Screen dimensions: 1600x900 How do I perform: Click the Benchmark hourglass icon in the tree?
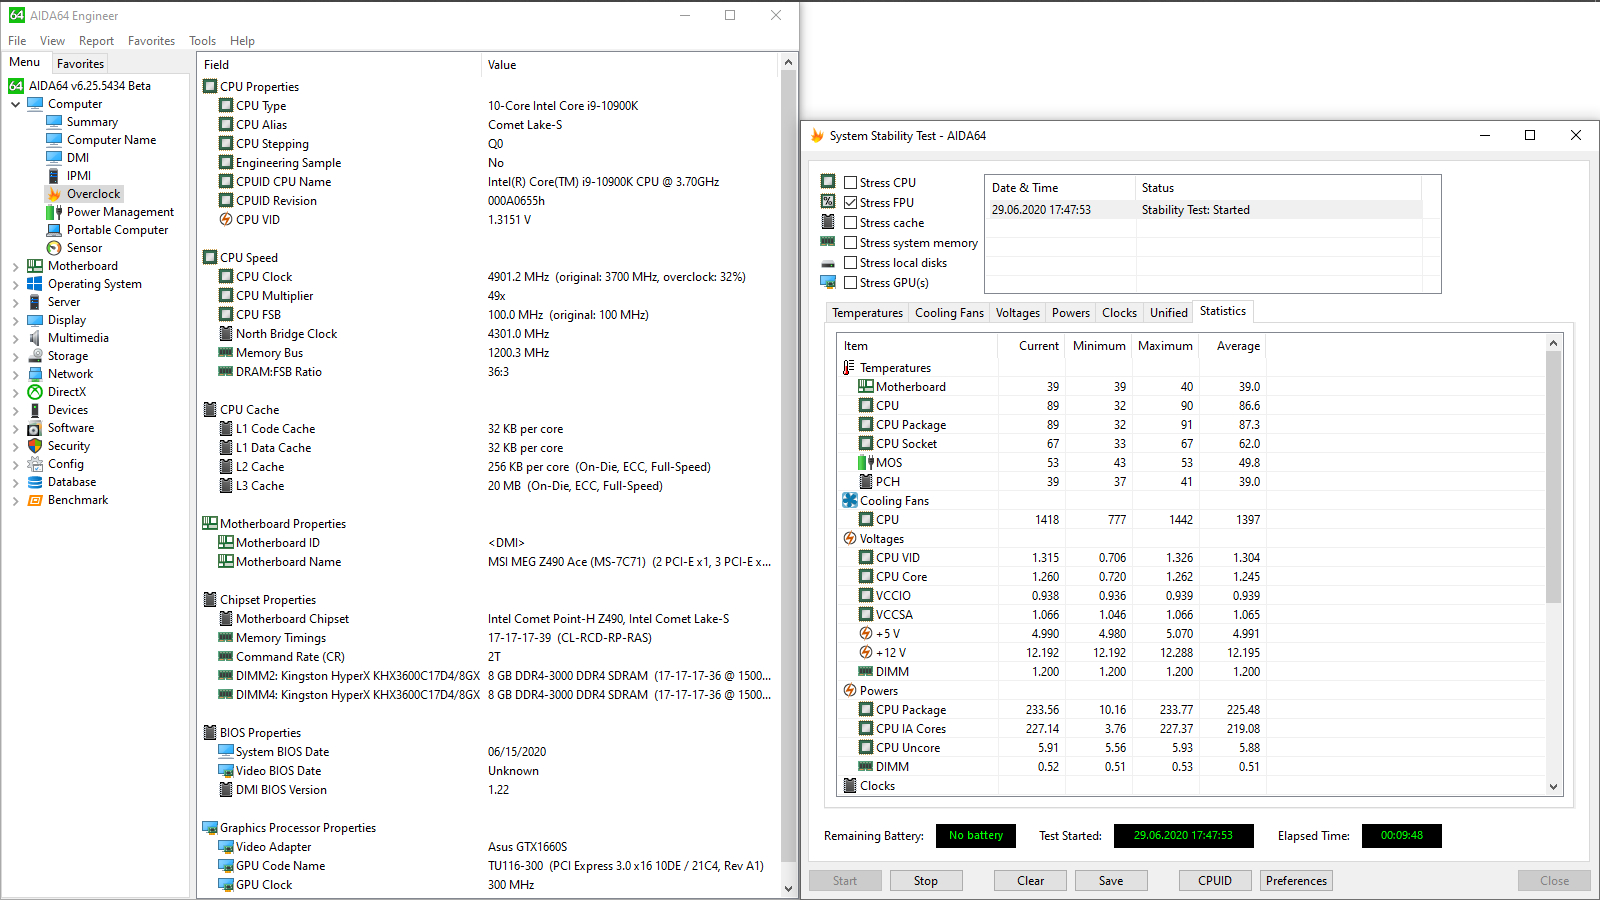tap(35, 500)
